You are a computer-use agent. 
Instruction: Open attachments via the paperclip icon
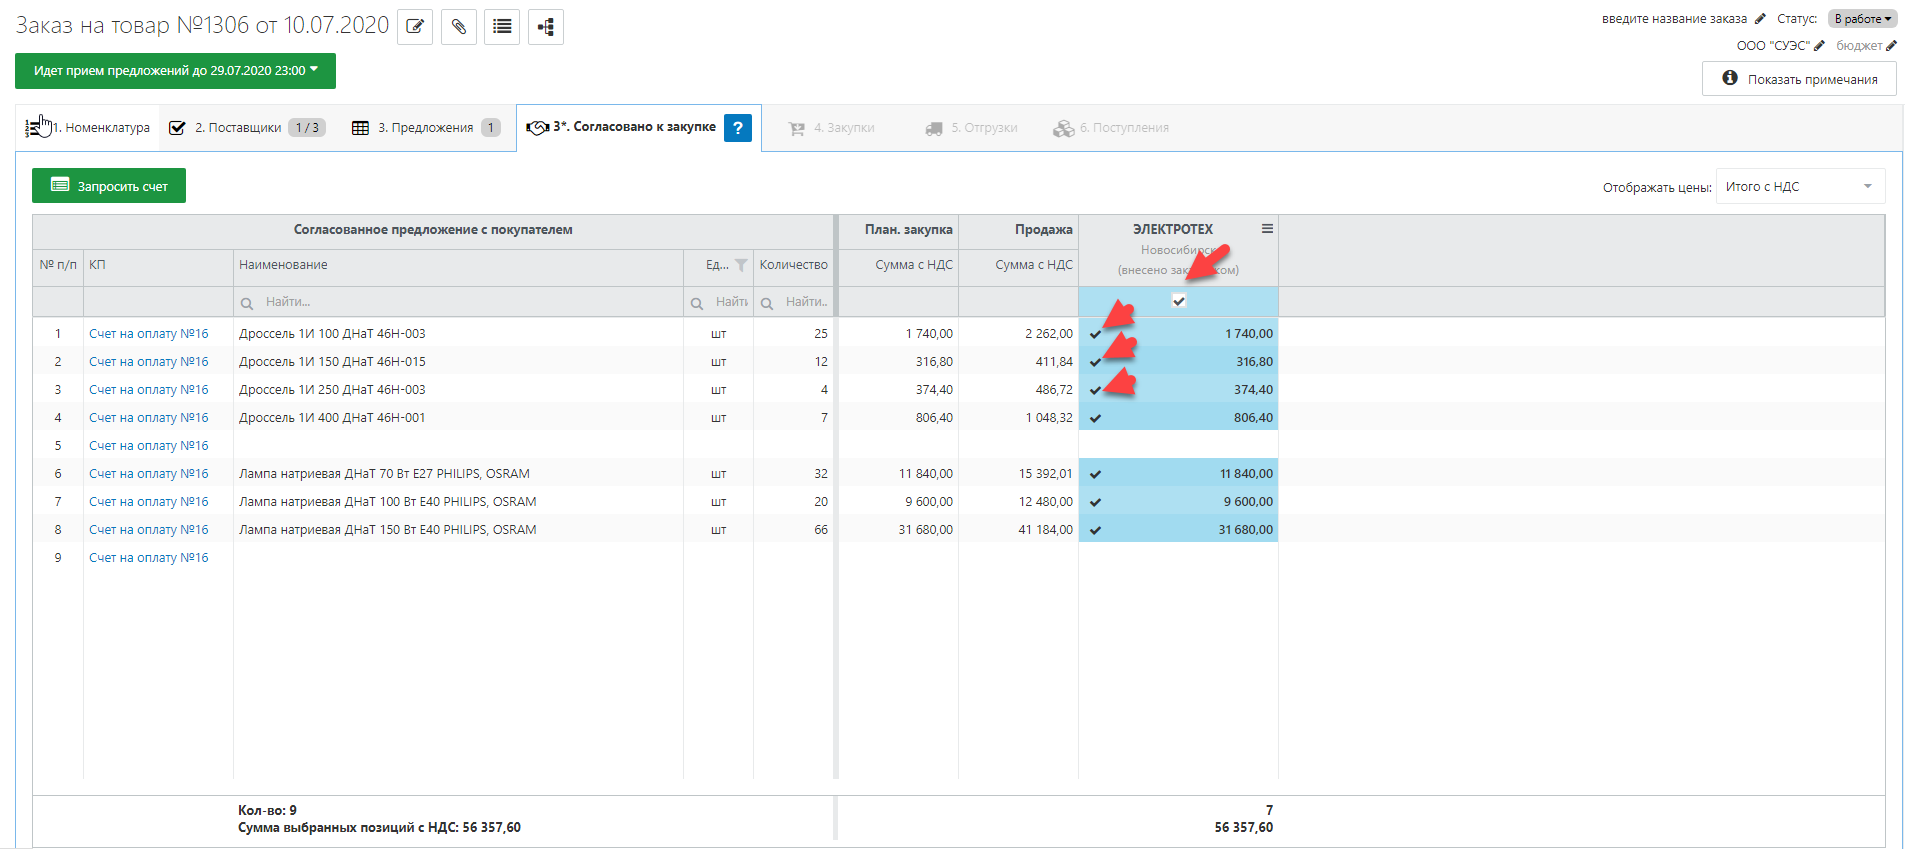pos(459,27)
